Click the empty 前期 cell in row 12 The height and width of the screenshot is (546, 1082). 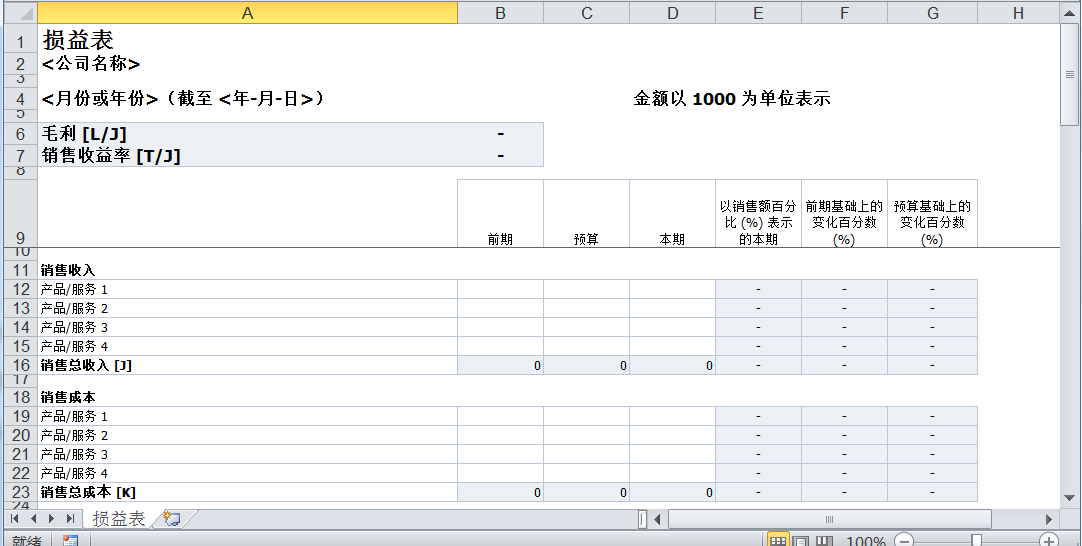pos(500,289)
